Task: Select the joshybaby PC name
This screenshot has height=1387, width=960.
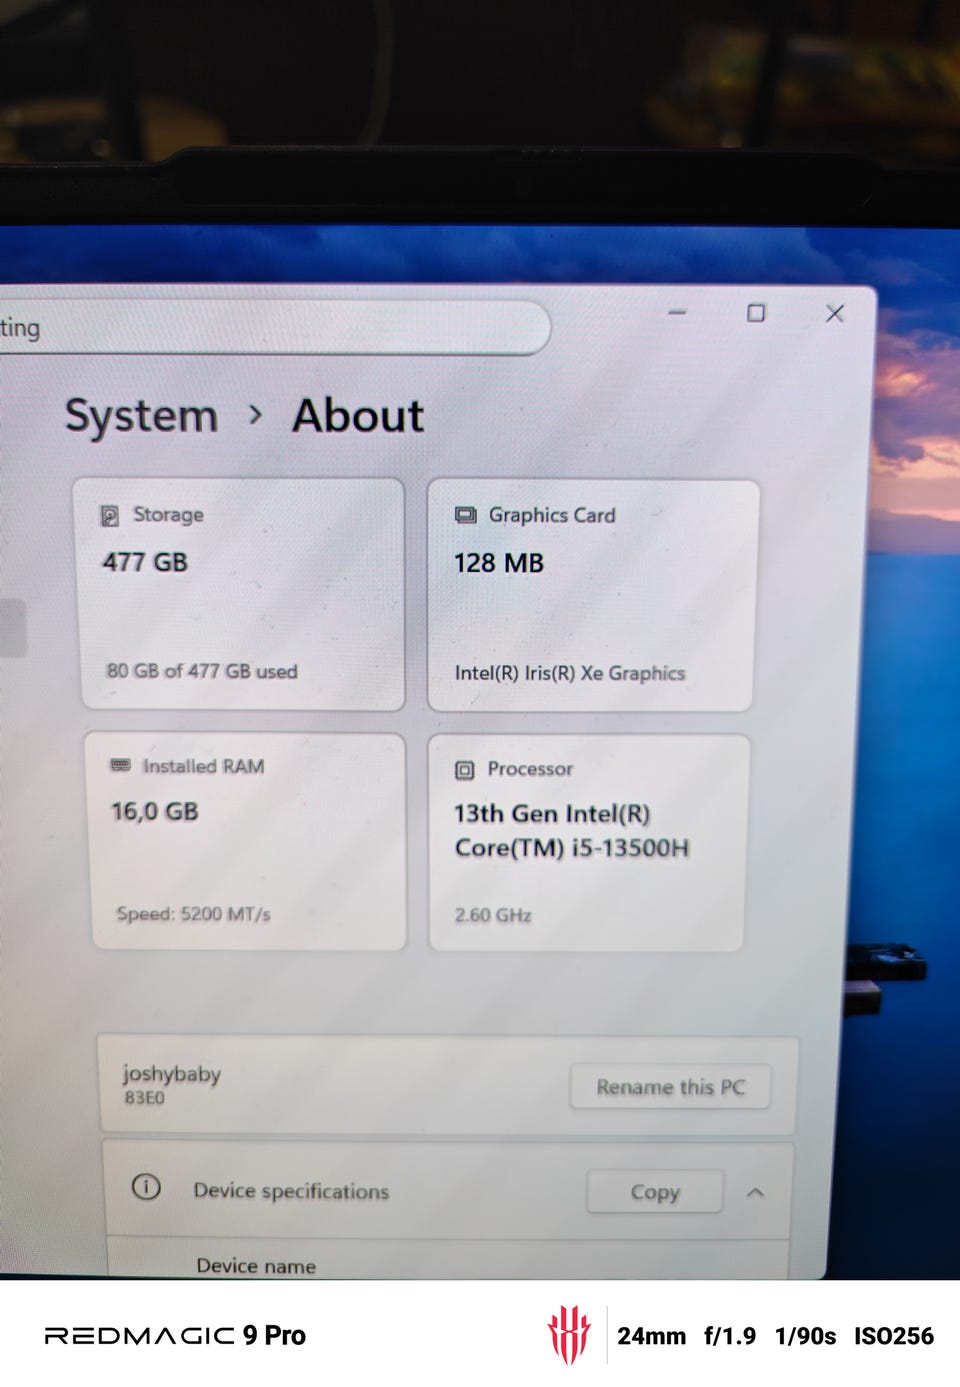Action: tap(172, 1074)
